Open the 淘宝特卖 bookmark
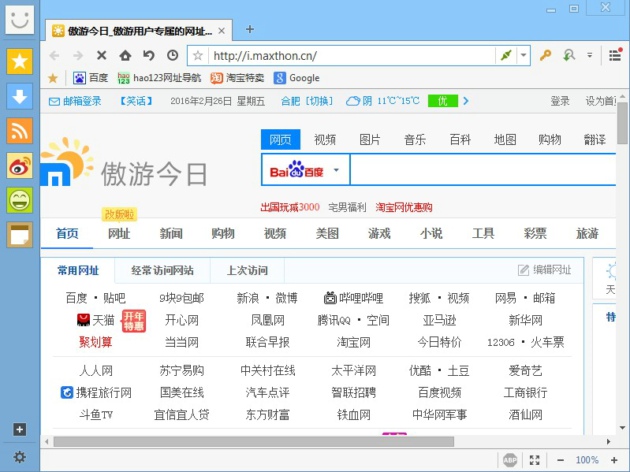Viewport: 630px width, 472px height. tap(237, 78)
